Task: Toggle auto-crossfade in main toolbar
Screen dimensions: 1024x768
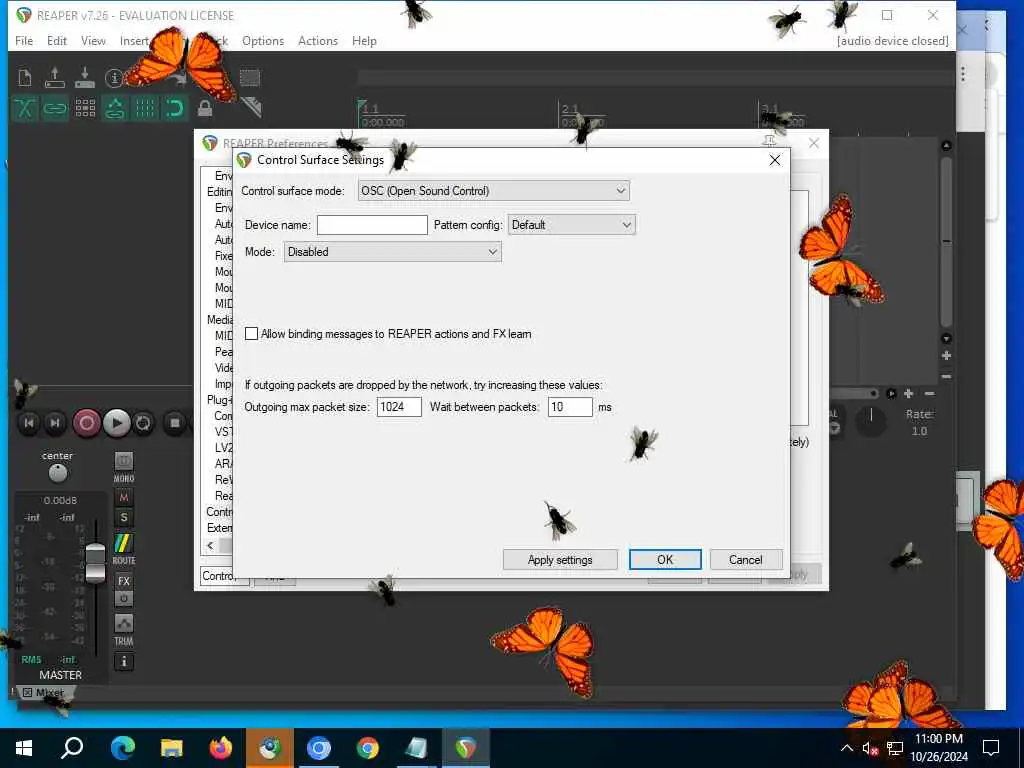Action: [25, 108]
